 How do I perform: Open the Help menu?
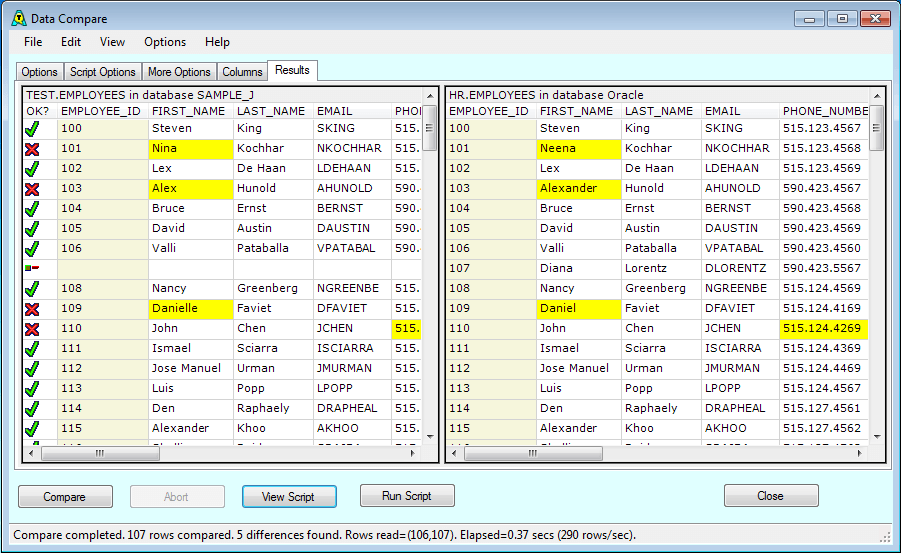(x=217, y=42)
